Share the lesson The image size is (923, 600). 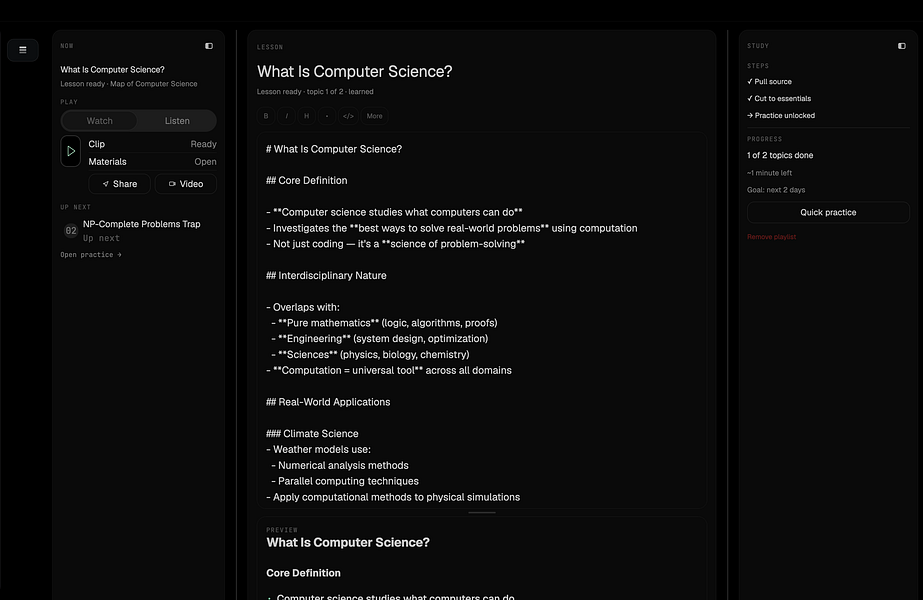[x=119, y=184]
